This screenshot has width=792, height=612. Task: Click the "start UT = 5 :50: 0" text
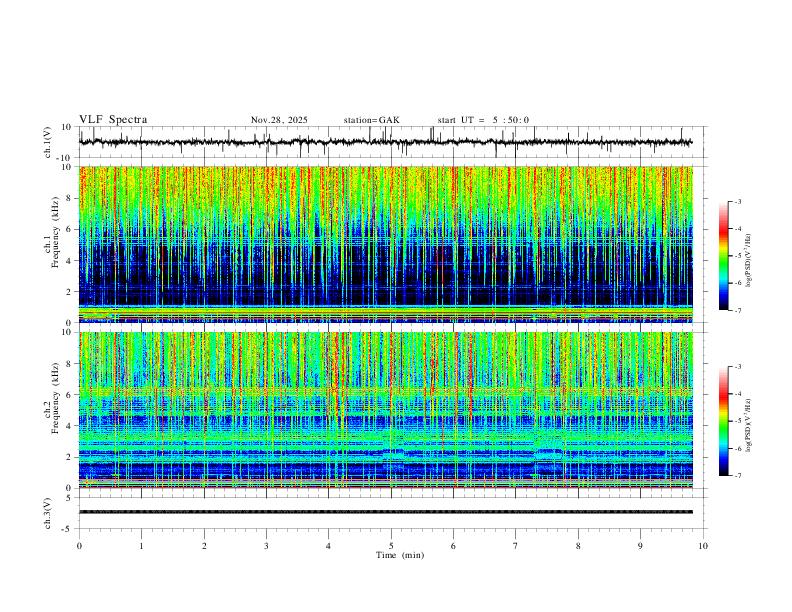tap(483, 120)
